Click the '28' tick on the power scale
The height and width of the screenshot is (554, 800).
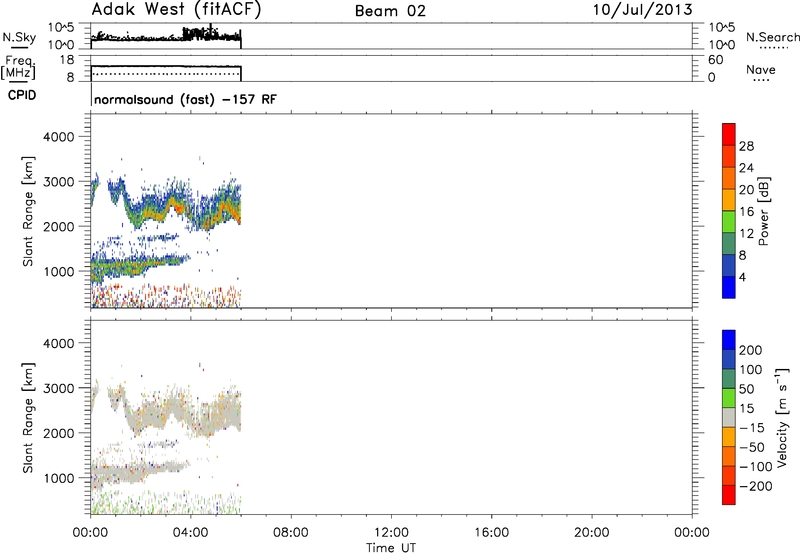pyautogui.click(x=746, y=146)
